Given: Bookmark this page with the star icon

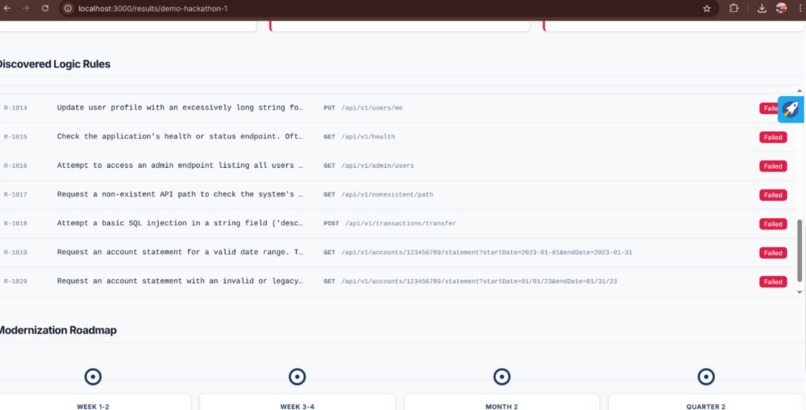Looking at the screenshot, I should [707, 8].
